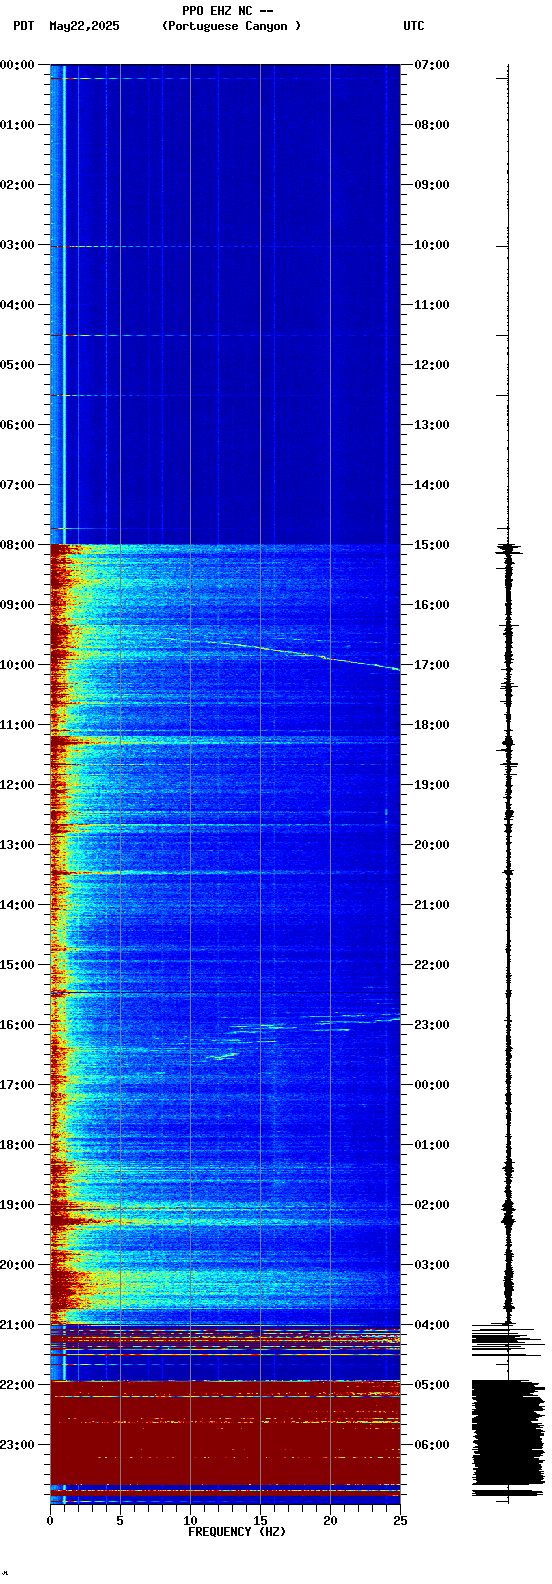Click the PDT axis '12:00' label
Screen dimensions: 552x1584
pos(17,785)
